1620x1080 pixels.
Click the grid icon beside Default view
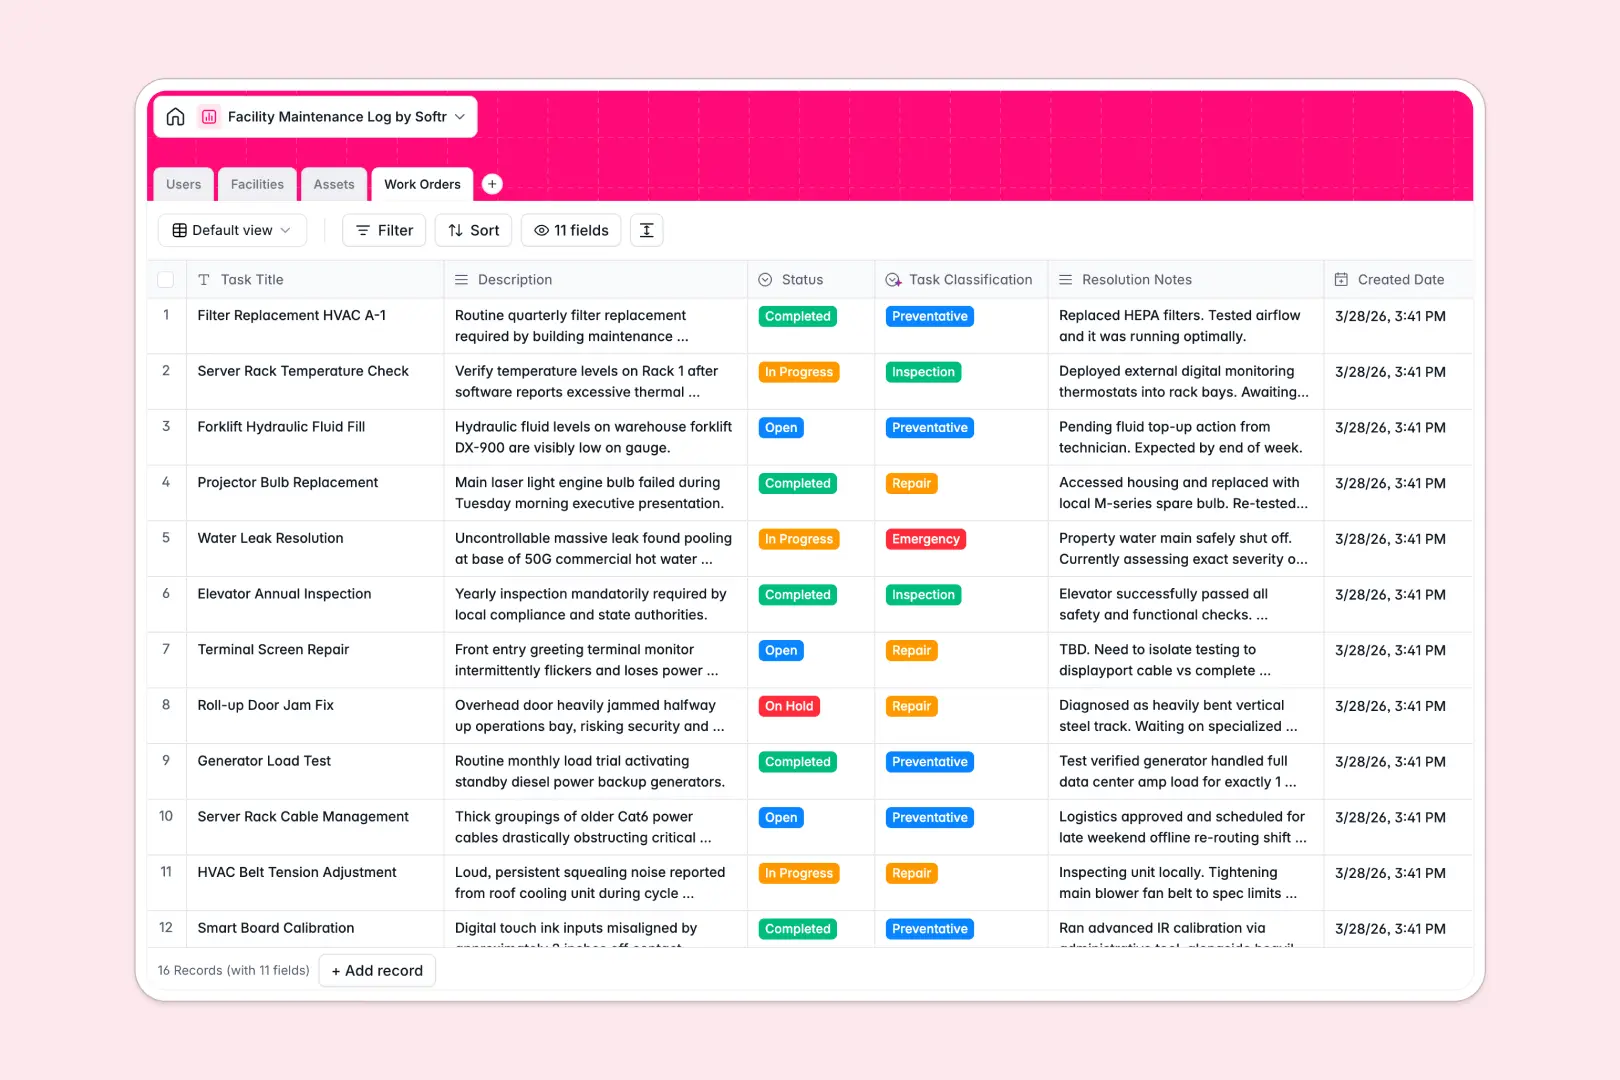coord(178,230)
